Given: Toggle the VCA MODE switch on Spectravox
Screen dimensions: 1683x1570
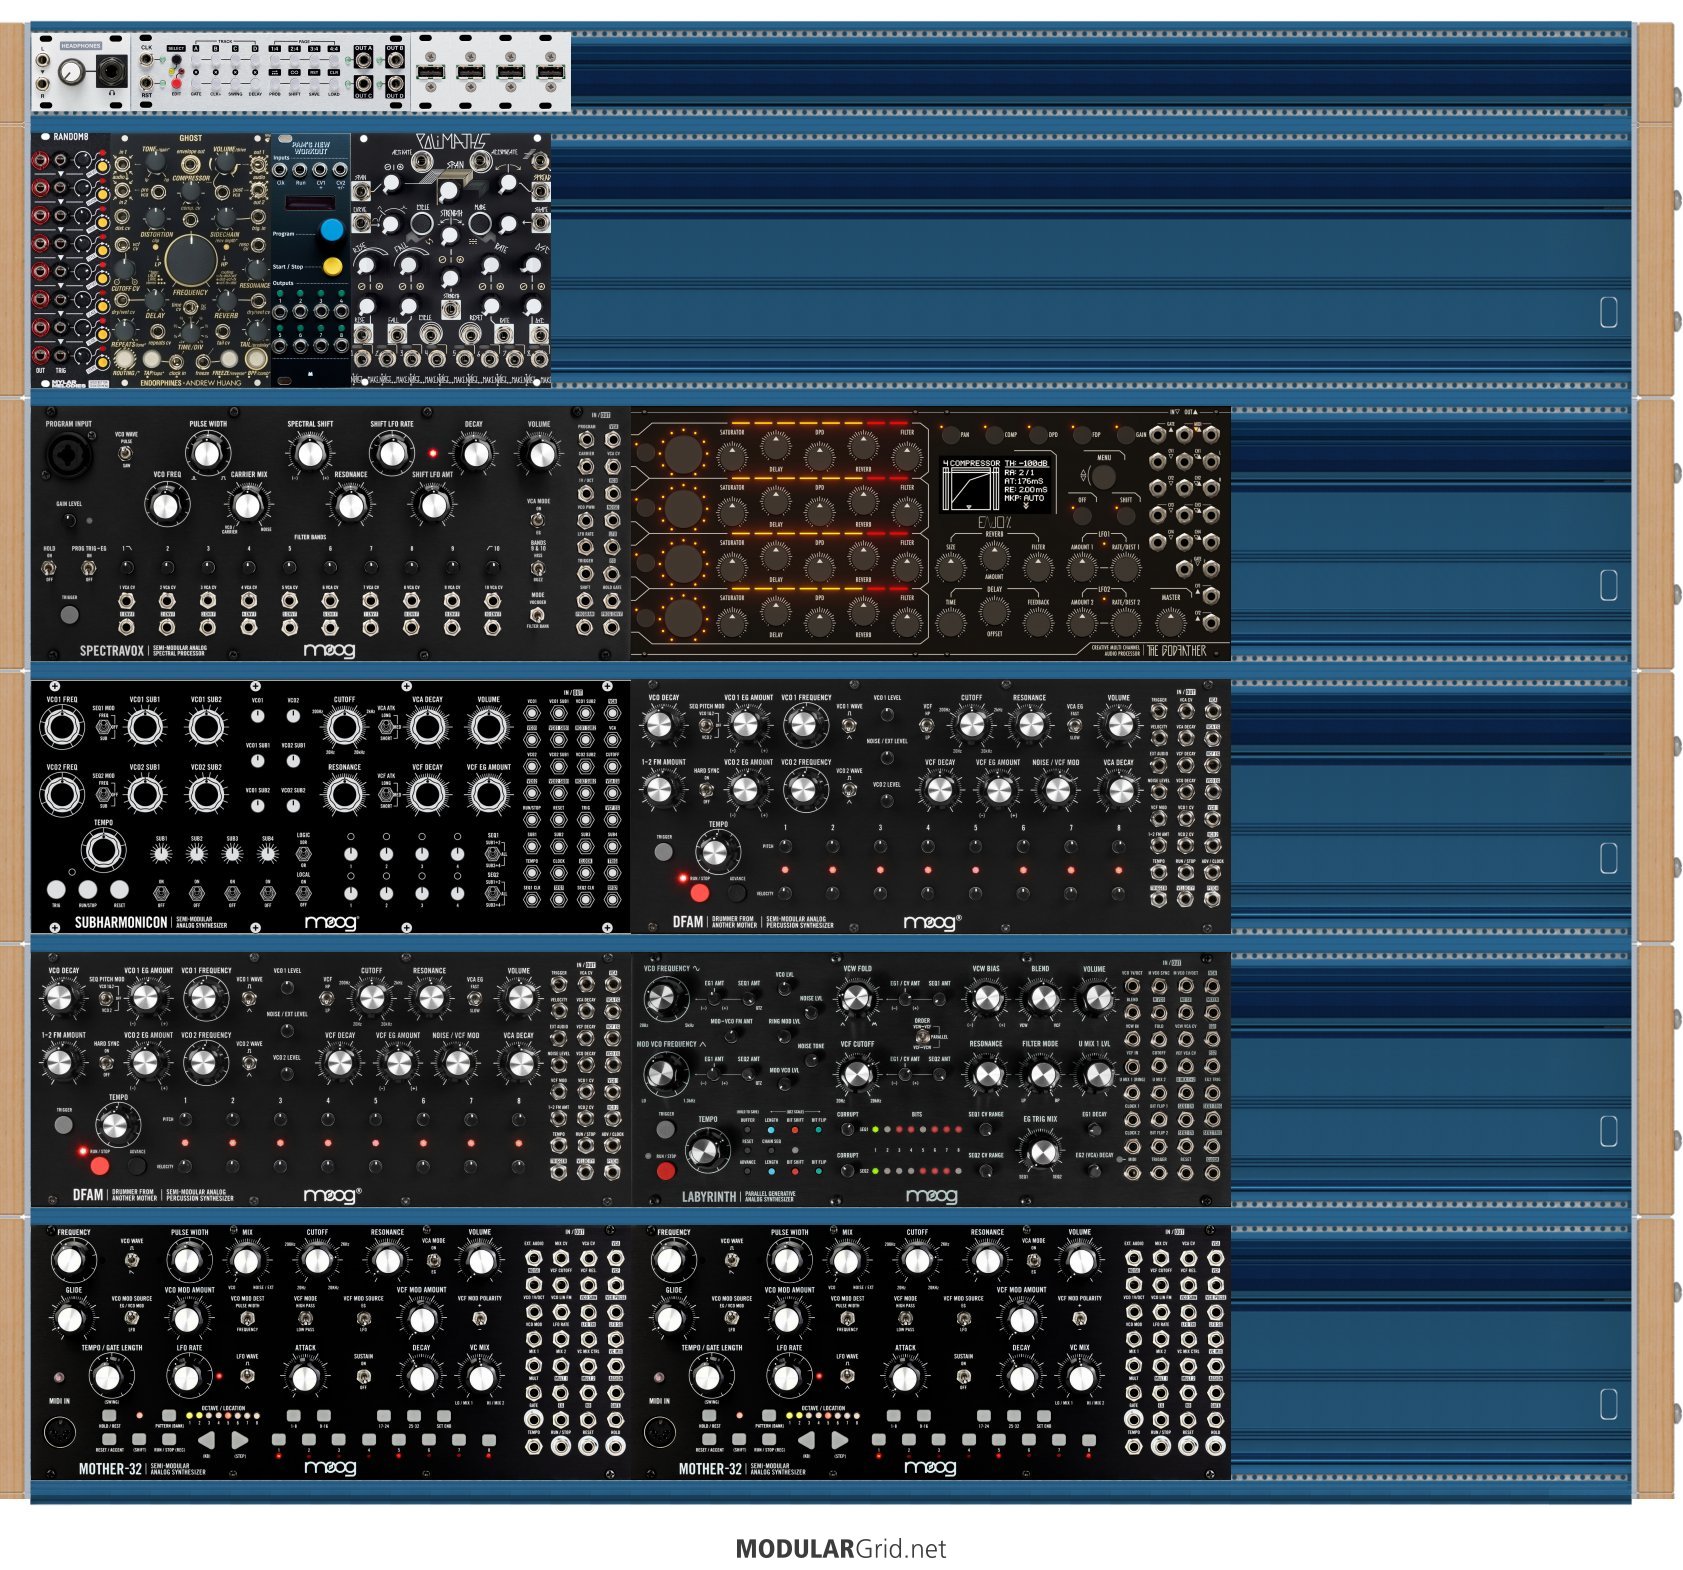Looking at the screenshot, I should [x=538, y=519].
